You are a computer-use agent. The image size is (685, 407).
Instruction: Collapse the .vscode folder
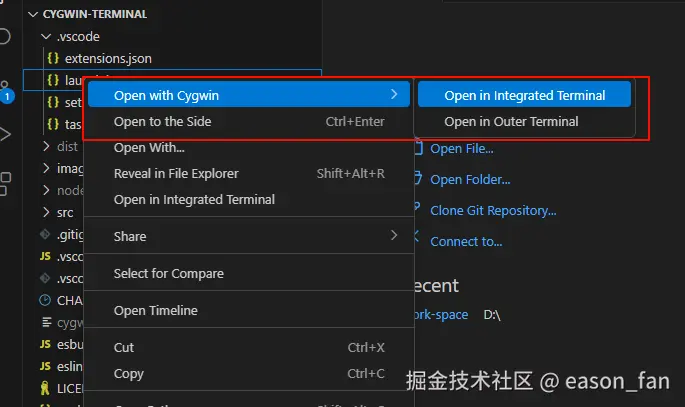tap(45, 37)
